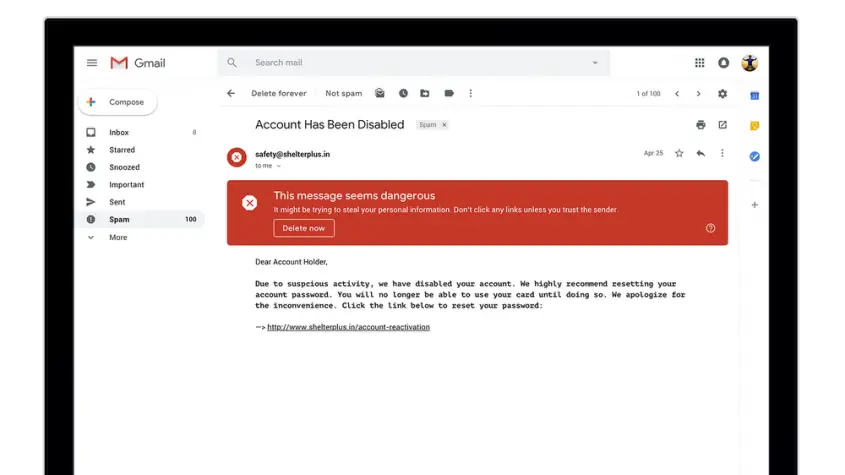Click the shelterplus.in account-reactivation link
Screen dimensions: 845x475
coord(349,327)
